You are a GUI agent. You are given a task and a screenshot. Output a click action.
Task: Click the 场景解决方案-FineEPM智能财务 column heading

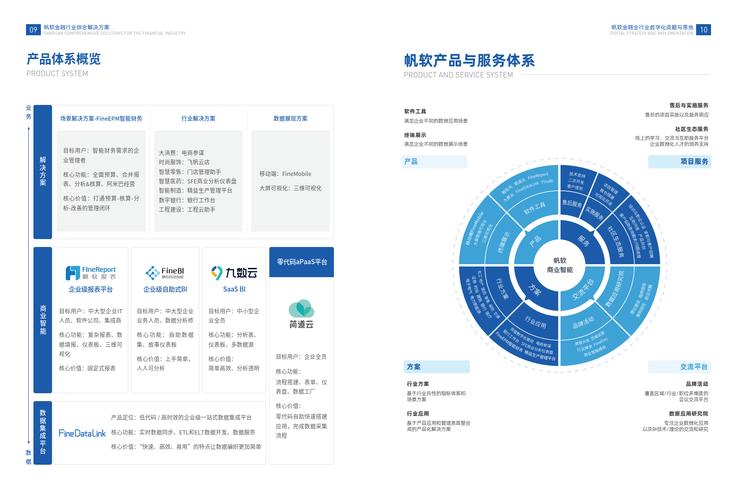tap(101, 118)
